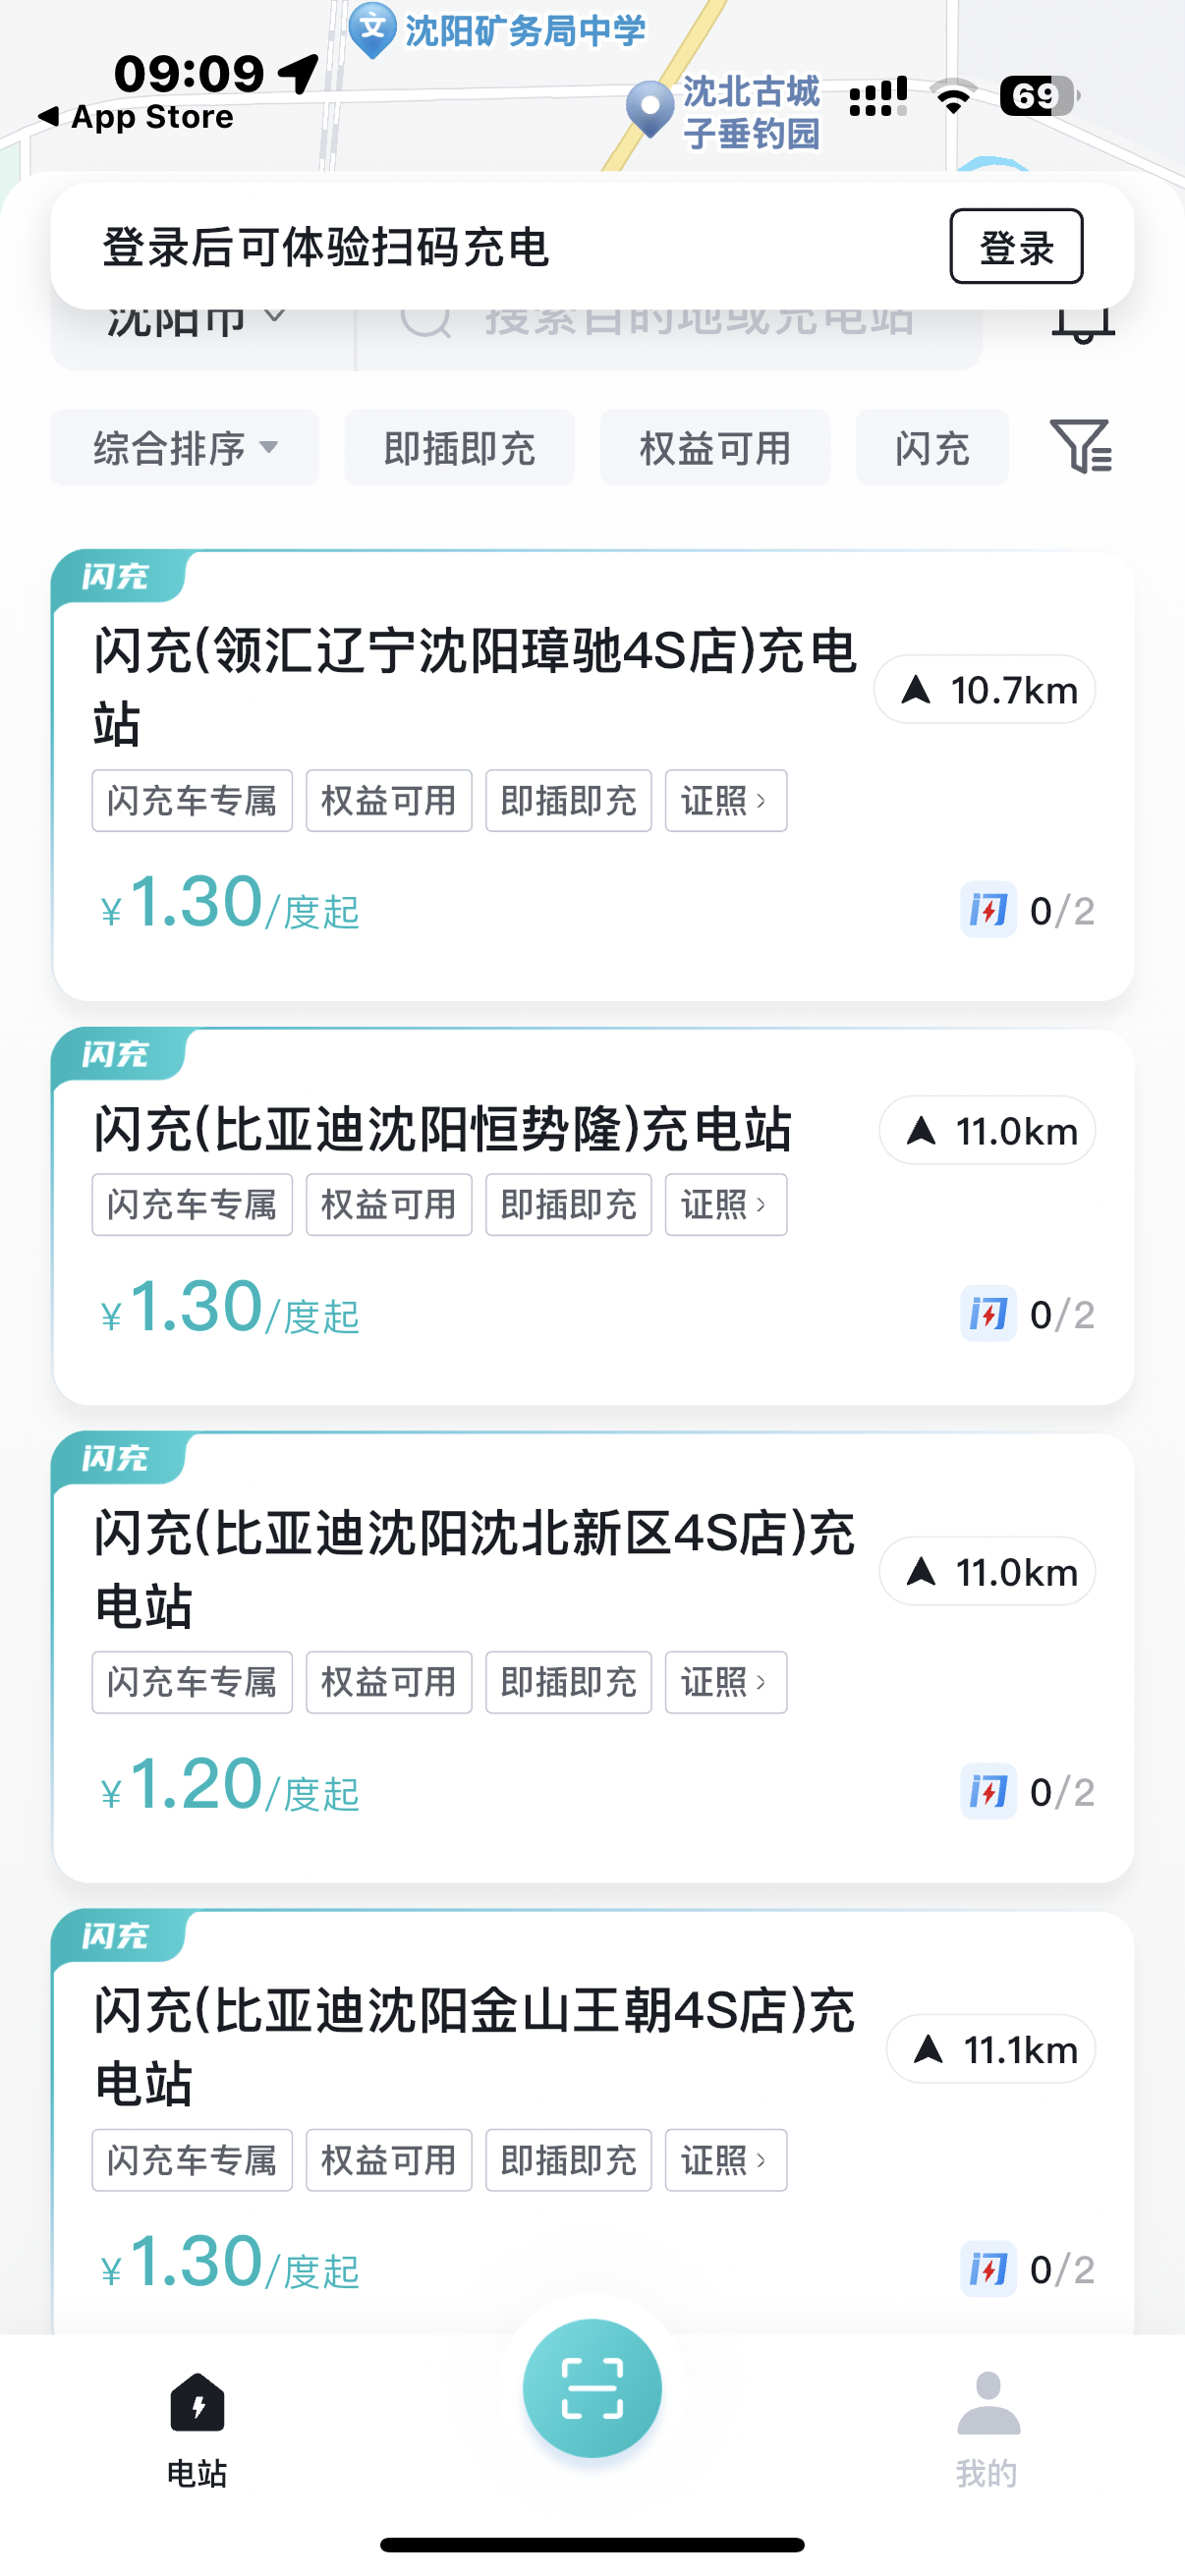Viewport: 1185px width, 2576px height.
Task: Tap the scan QR code button
Action: click(592, 2388)
